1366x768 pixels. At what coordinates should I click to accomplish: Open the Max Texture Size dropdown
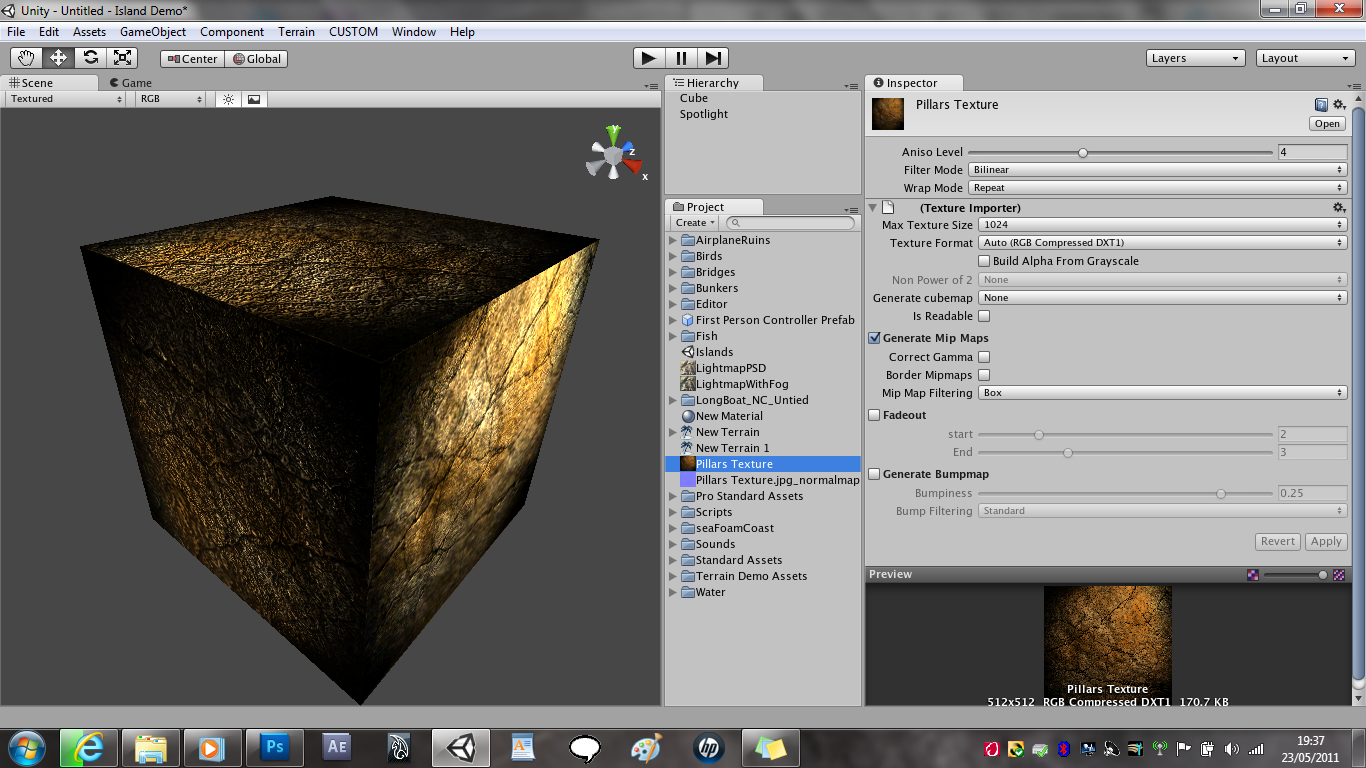tap(1162, 225)
